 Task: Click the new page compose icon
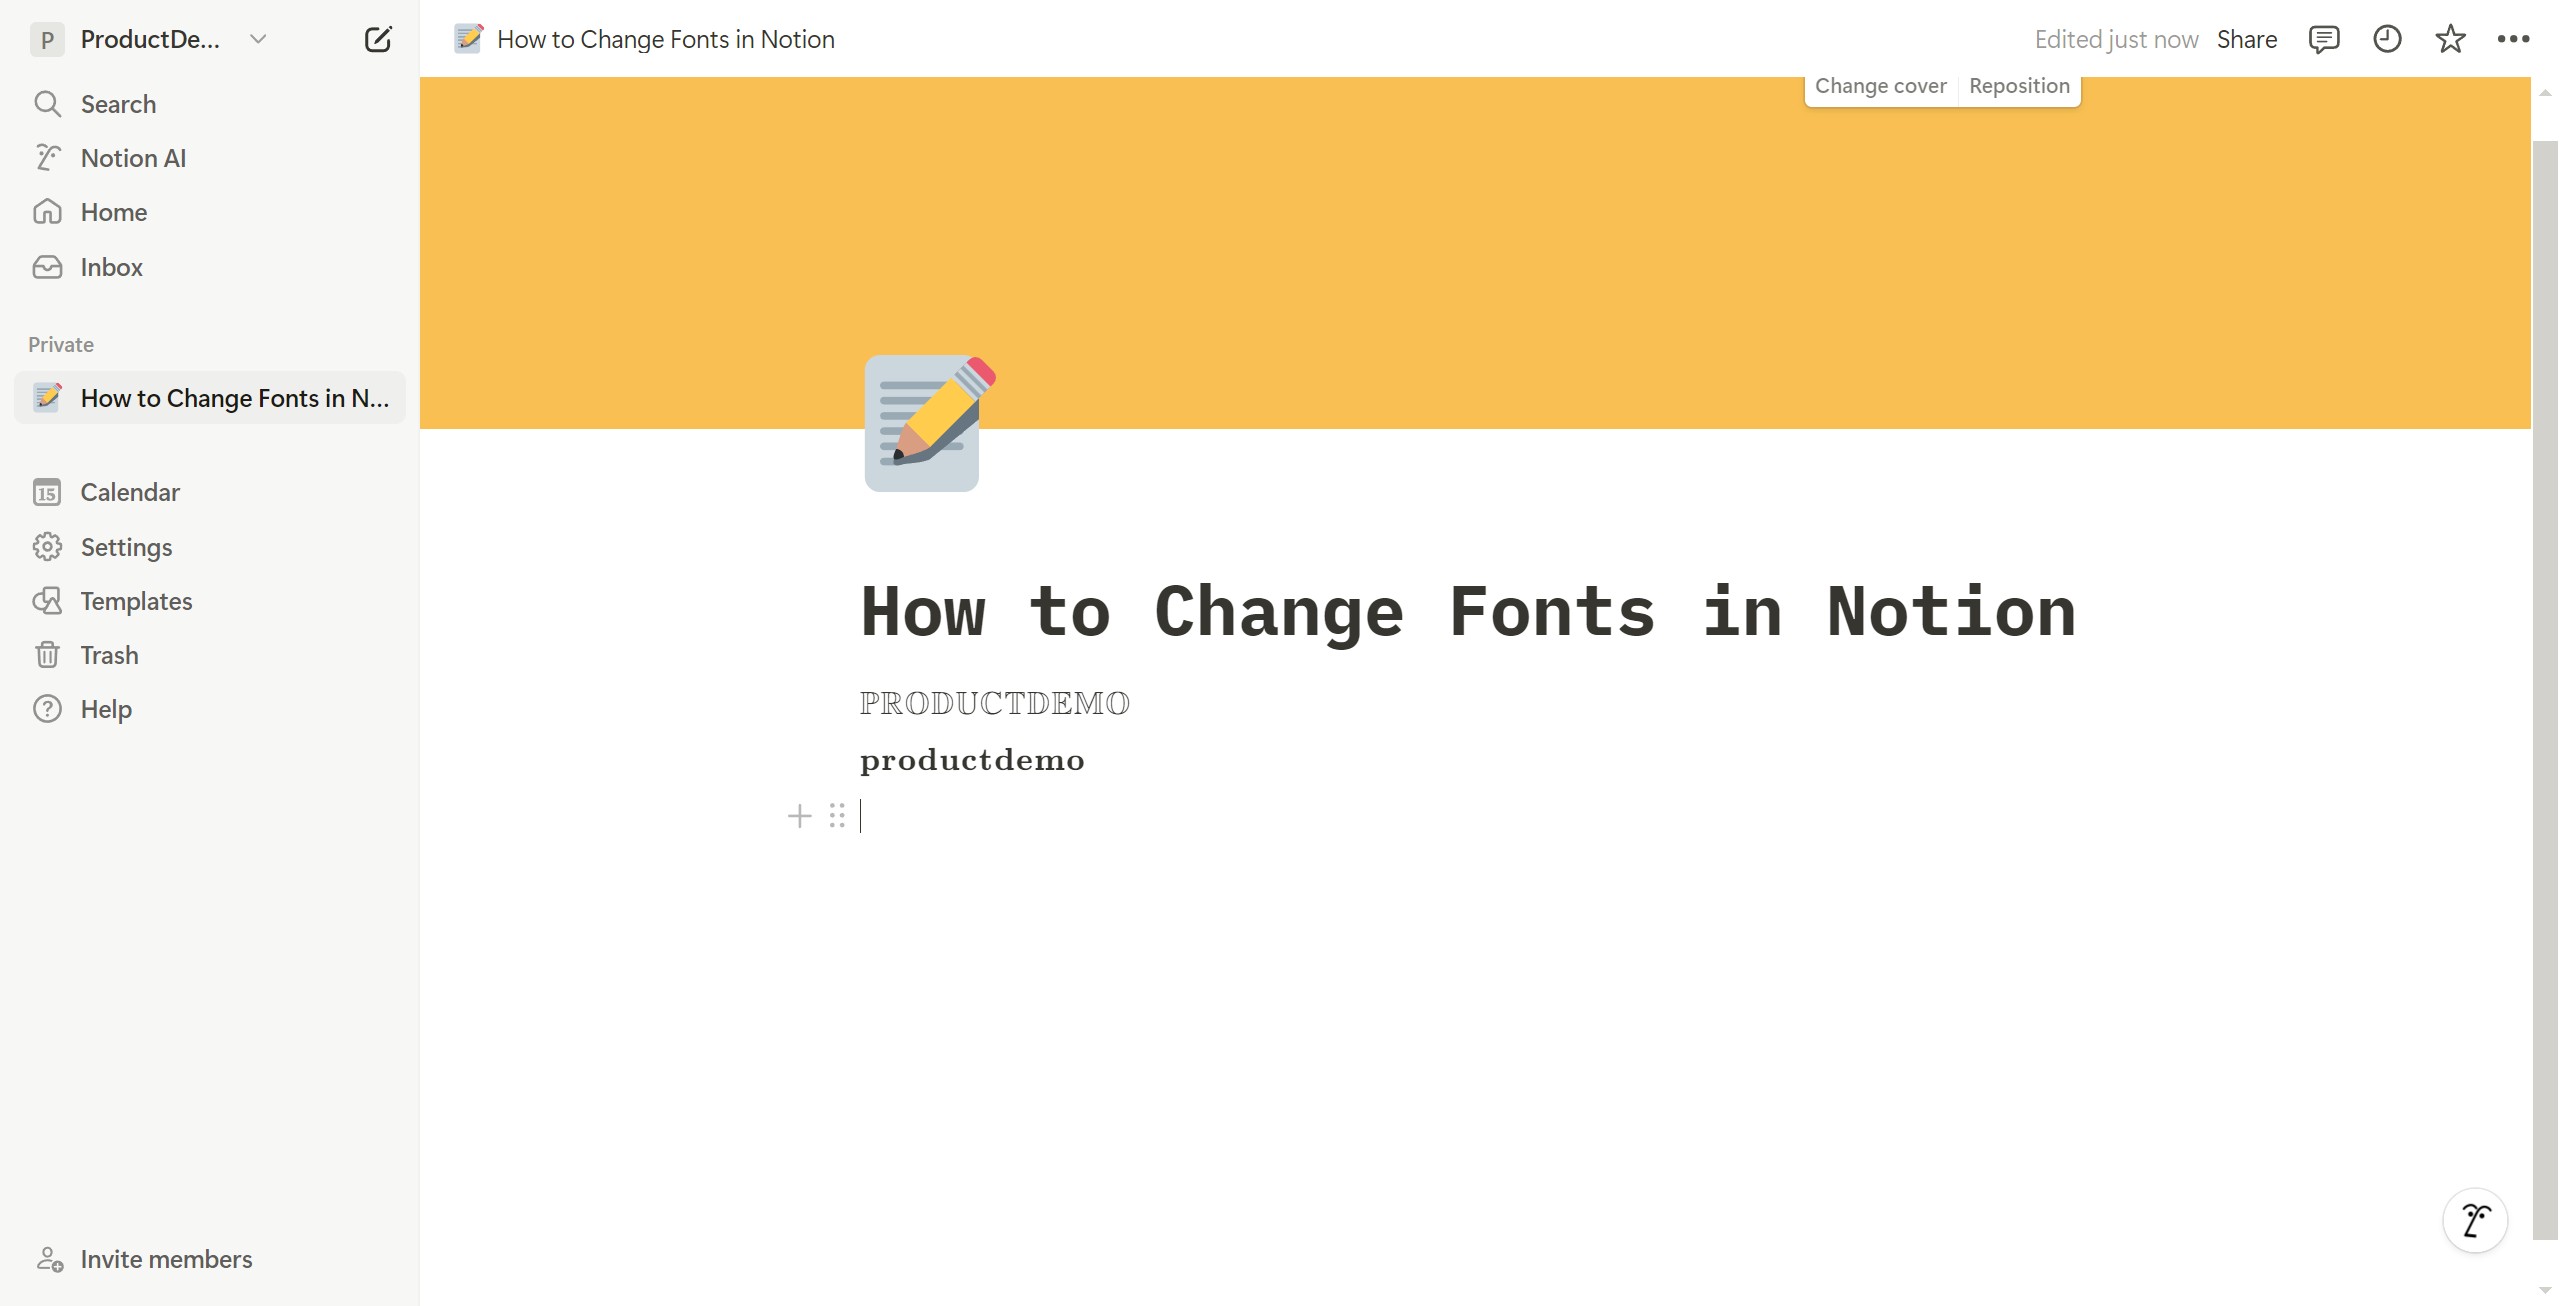(378, 39)
